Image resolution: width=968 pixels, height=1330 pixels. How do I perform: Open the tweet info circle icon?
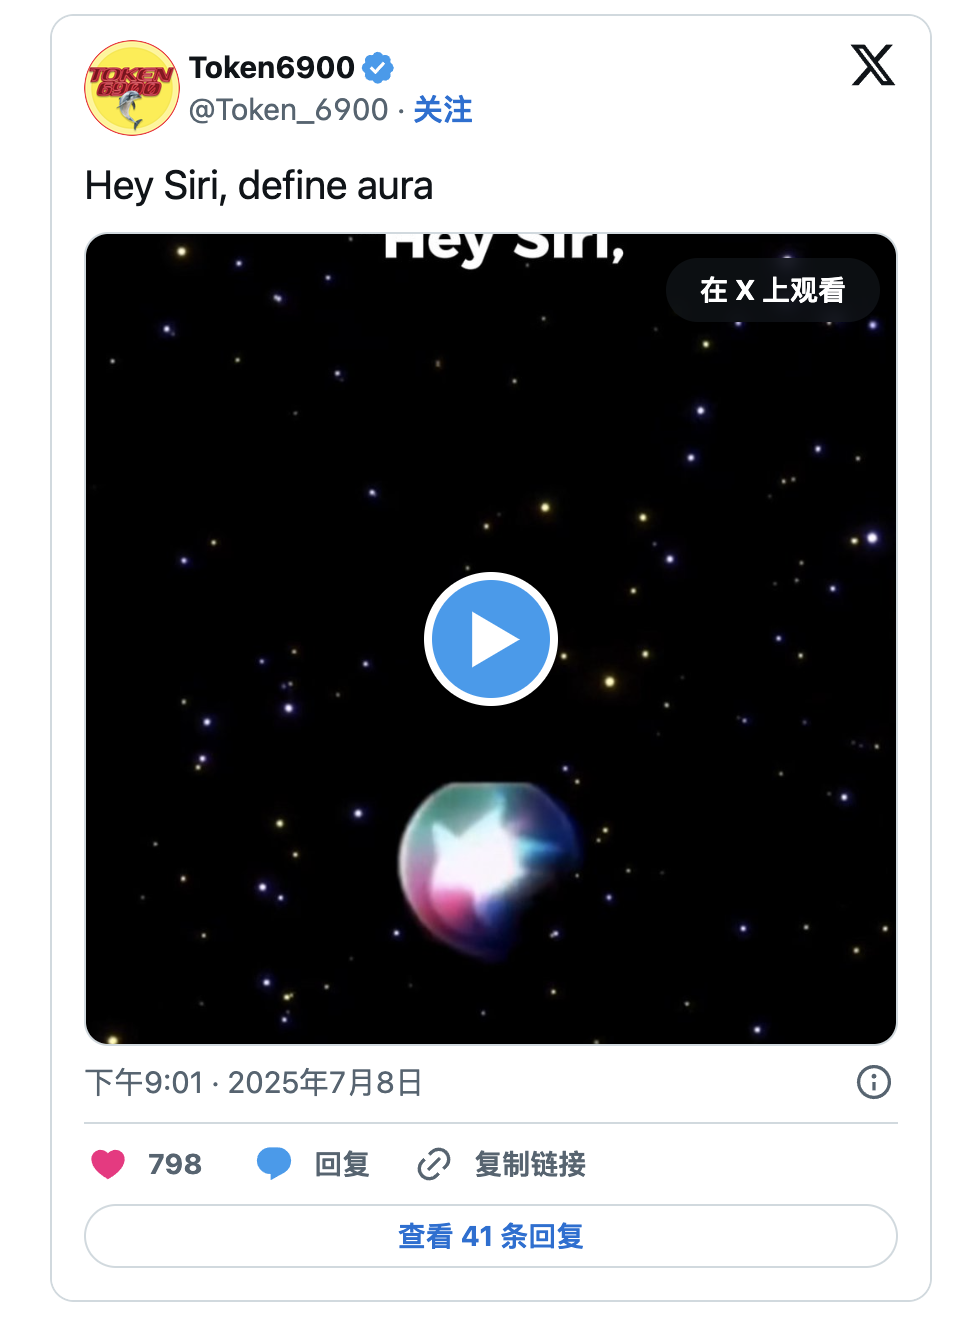click(873, 1082)
